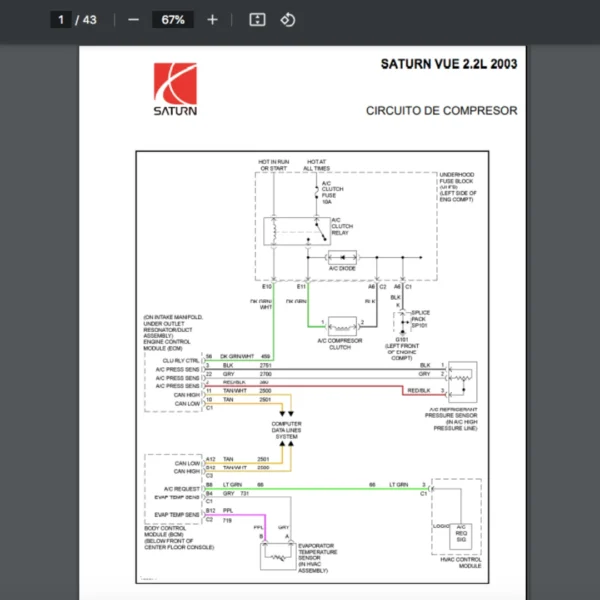Click the ENGINE CONTROL MODULE (ECM) label
The height and width of the screenshot is (600, 600).
coord(166,345)
